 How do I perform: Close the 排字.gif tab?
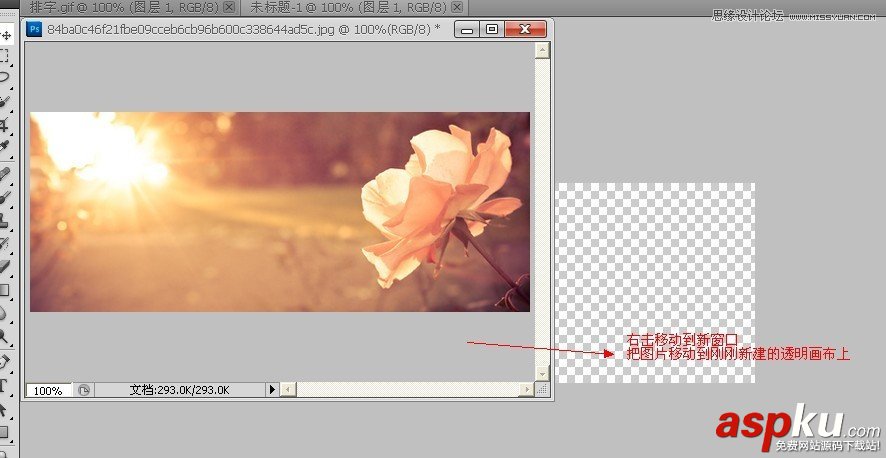[x=229, y=7]
